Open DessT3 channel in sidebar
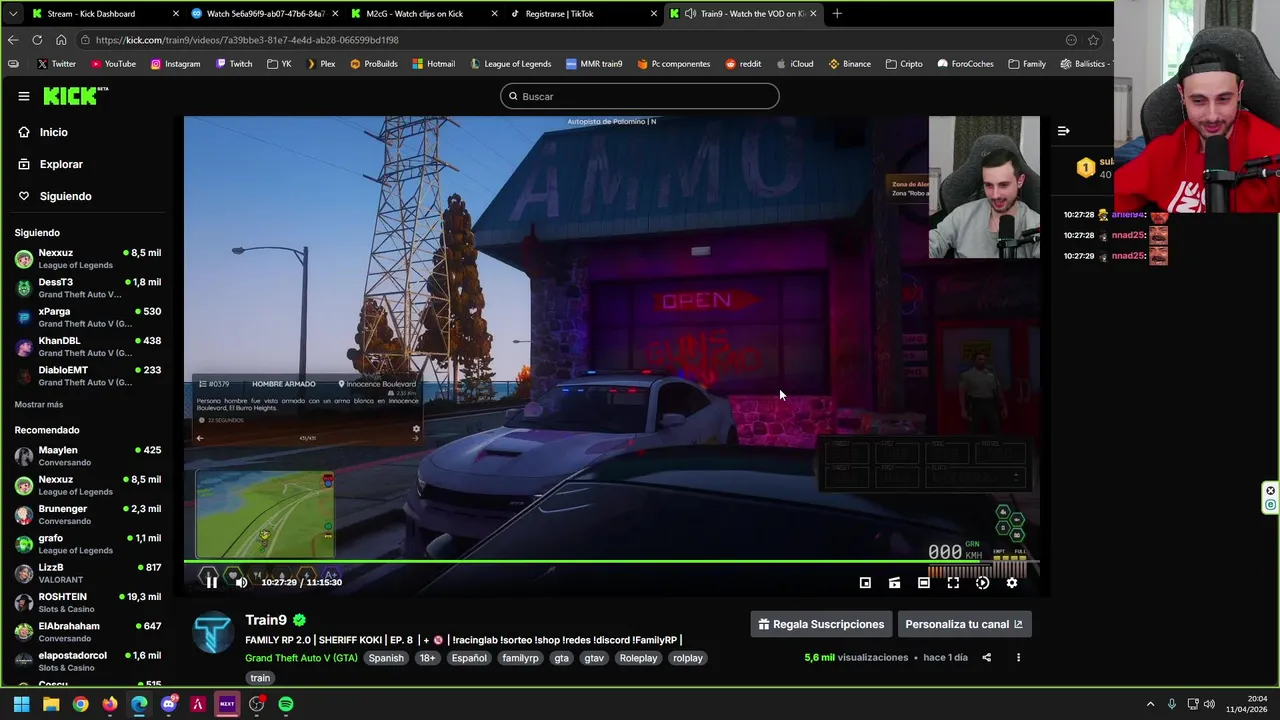The height and width of the screenshot is (720, 1280). [88, 288]
